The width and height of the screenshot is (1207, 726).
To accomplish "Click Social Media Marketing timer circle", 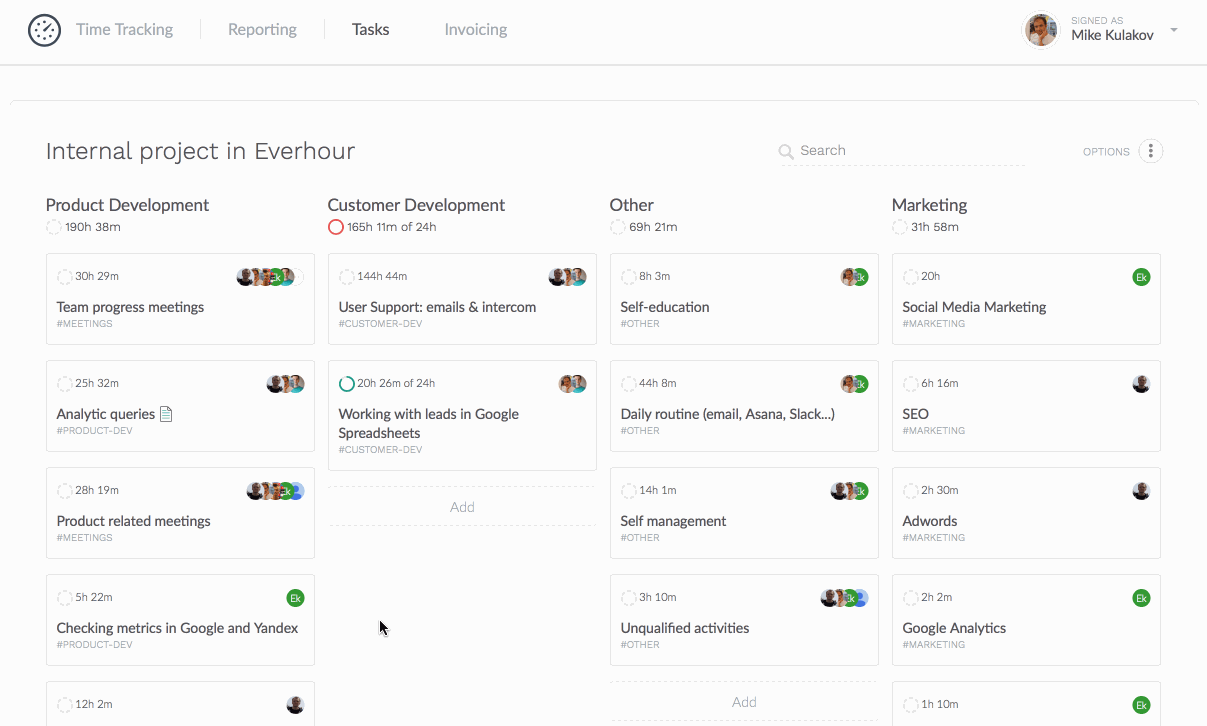I will pos(911,277).
